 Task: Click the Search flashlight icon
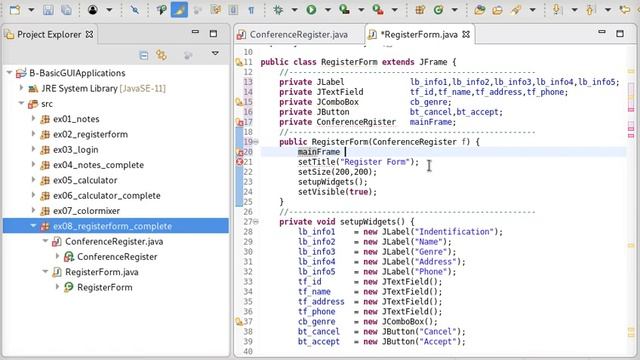[516, 10]
